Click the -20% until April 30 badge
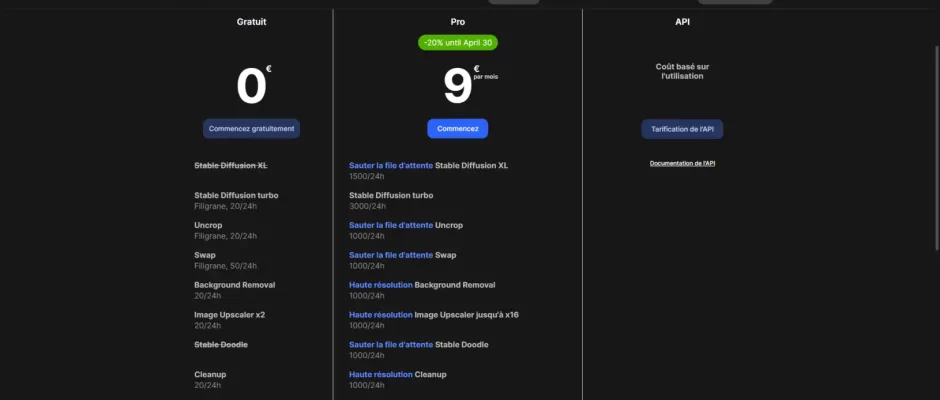The height and width of the screenshot is (400, 940). click(458, 43)
